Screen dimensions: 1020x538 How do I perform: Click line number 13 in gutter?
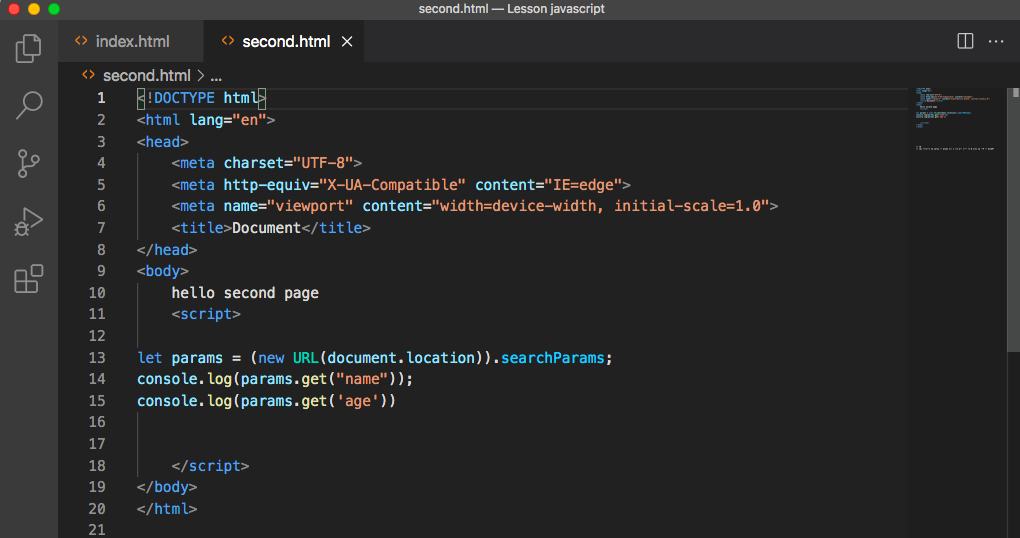tap(97, 358)
